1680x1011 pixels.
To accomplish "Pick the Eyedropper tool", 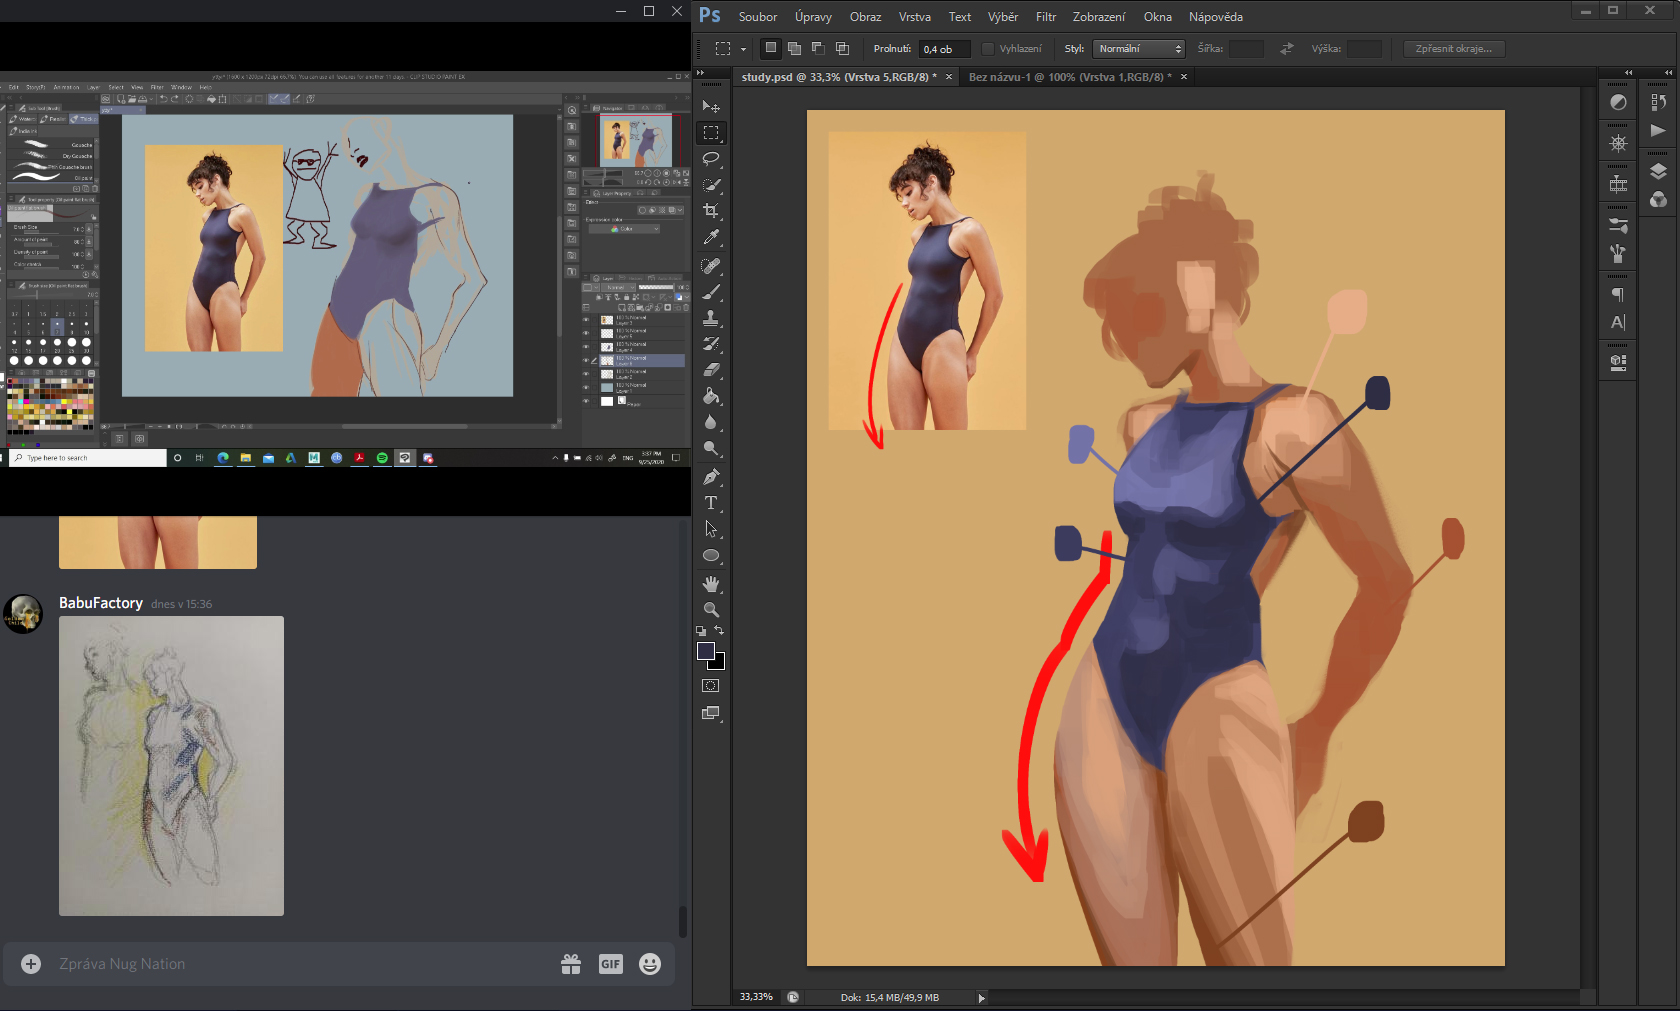I will click(x=711, y=238).
